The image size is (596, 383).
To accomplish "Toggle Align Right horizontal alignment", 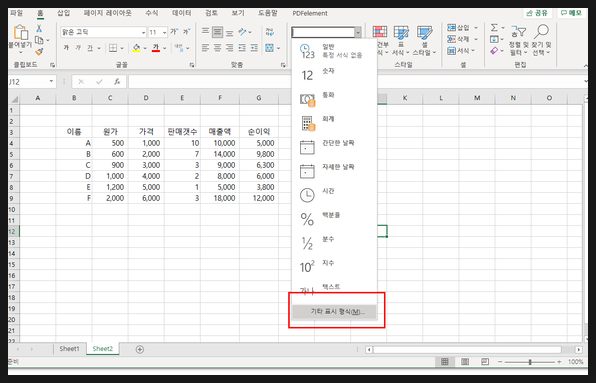I will 230,48.
